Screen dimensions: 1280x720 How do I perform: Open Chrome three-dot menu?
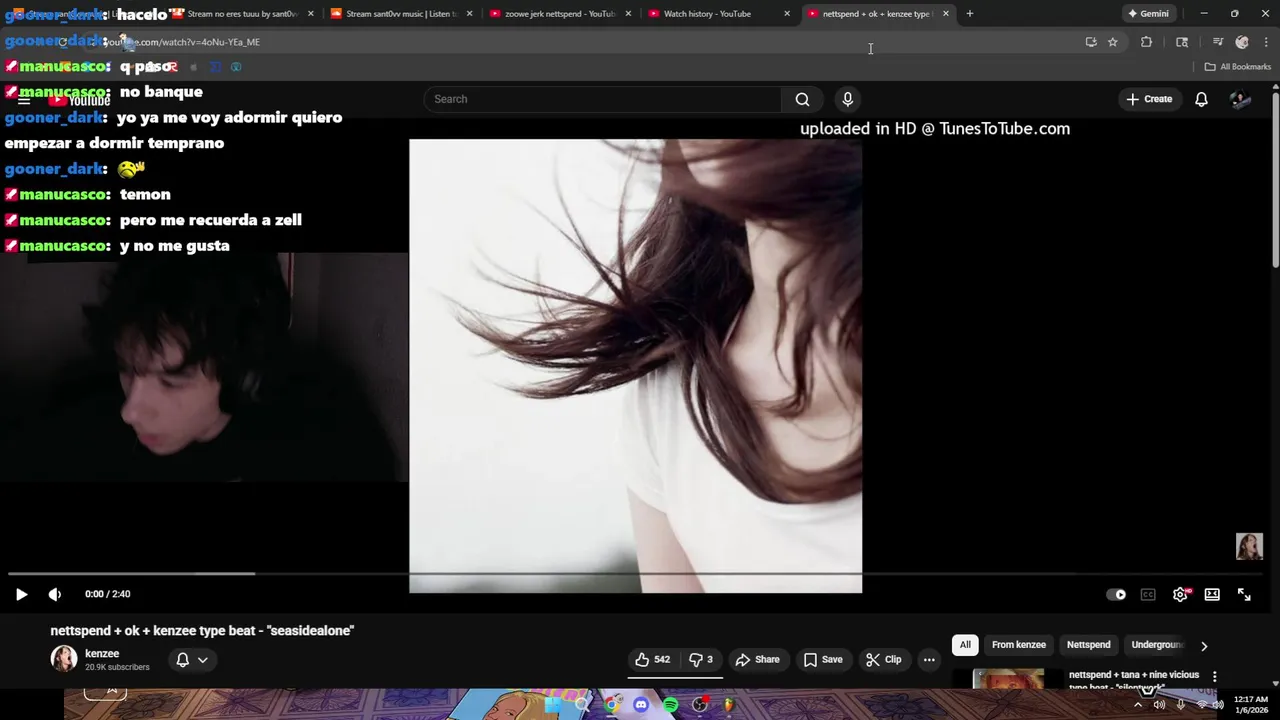coord(1267,42)
